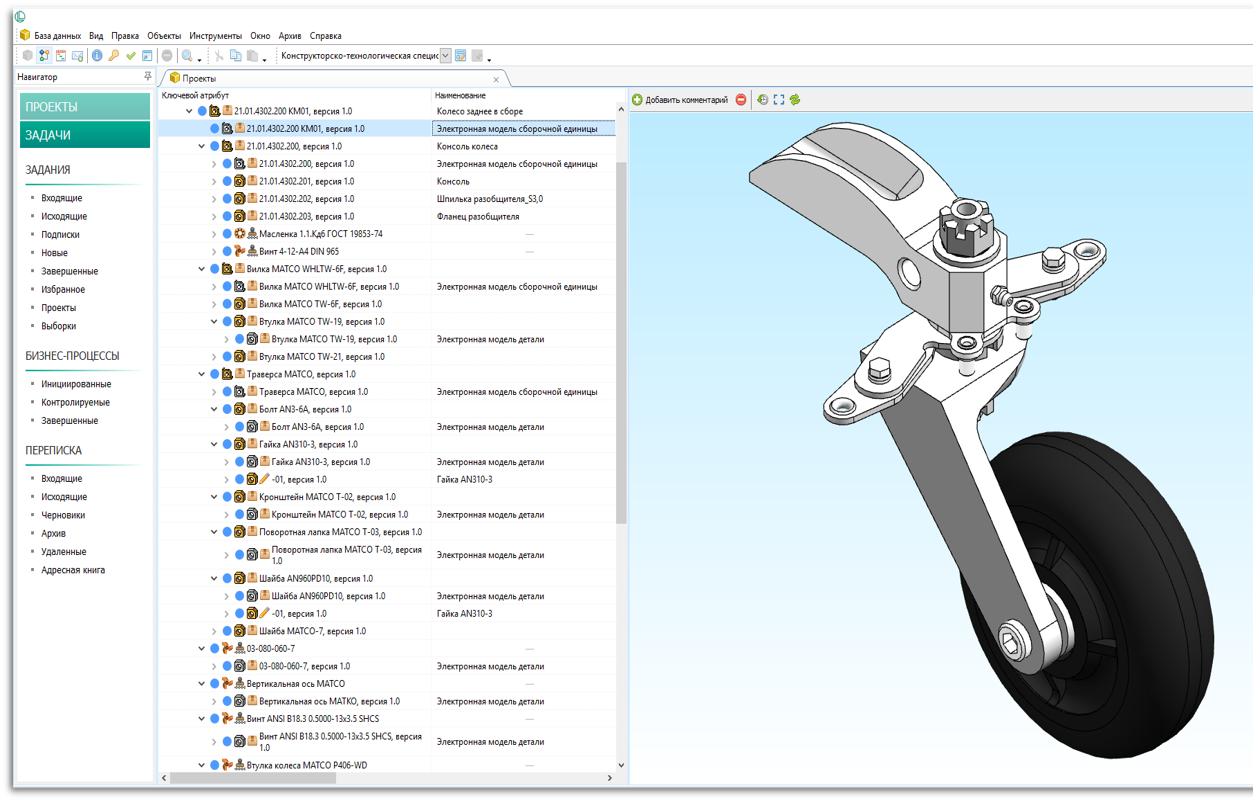
Task: Click the green refresh arrows icon
Action: point(795,100)
